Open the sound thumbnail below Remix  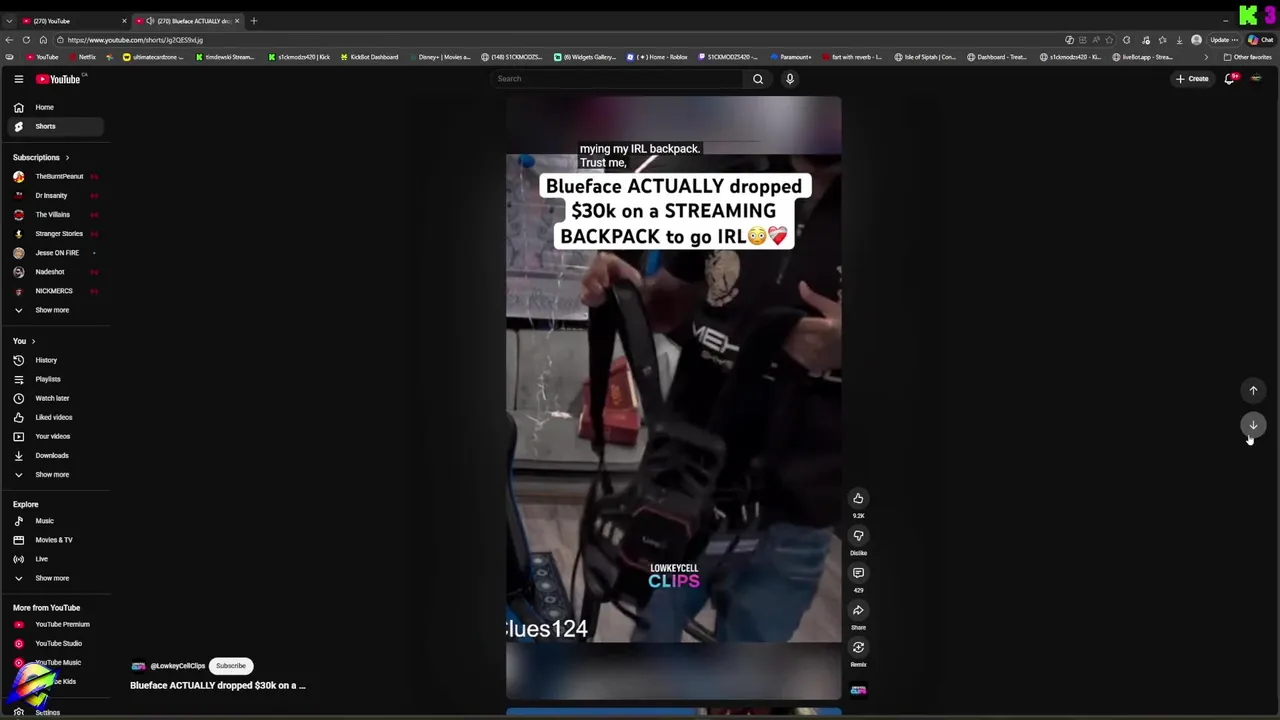tap(858, 690)
